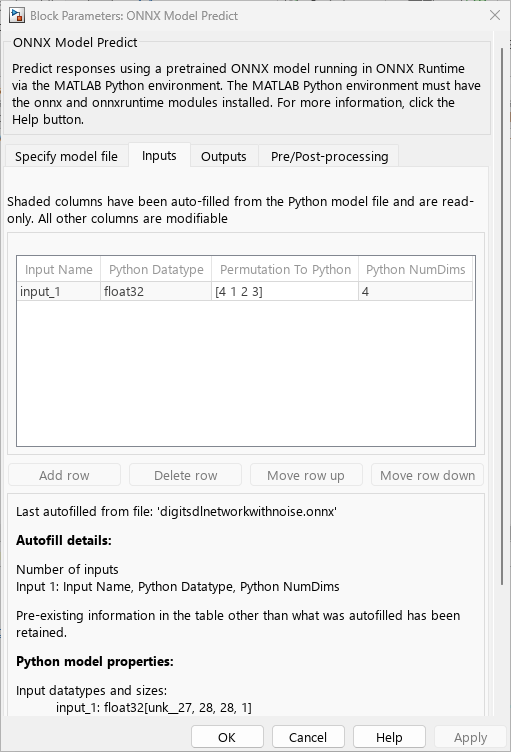
Task: Select the Permutation To Python column header
Action: (285, 270)
